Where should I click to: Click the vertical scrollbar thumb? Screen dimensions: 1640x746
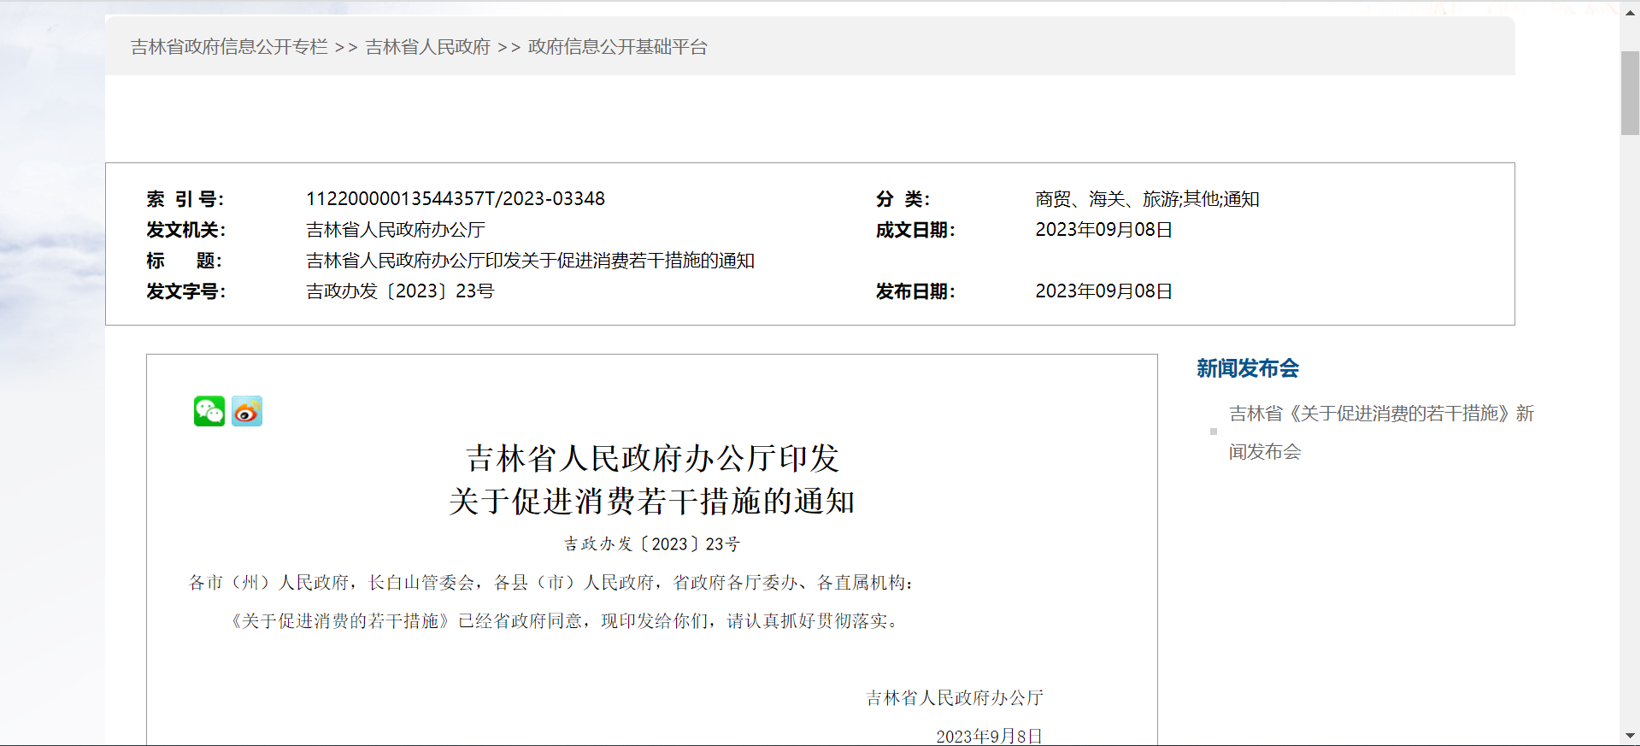pyautogui.click(x=1630, y=92)
